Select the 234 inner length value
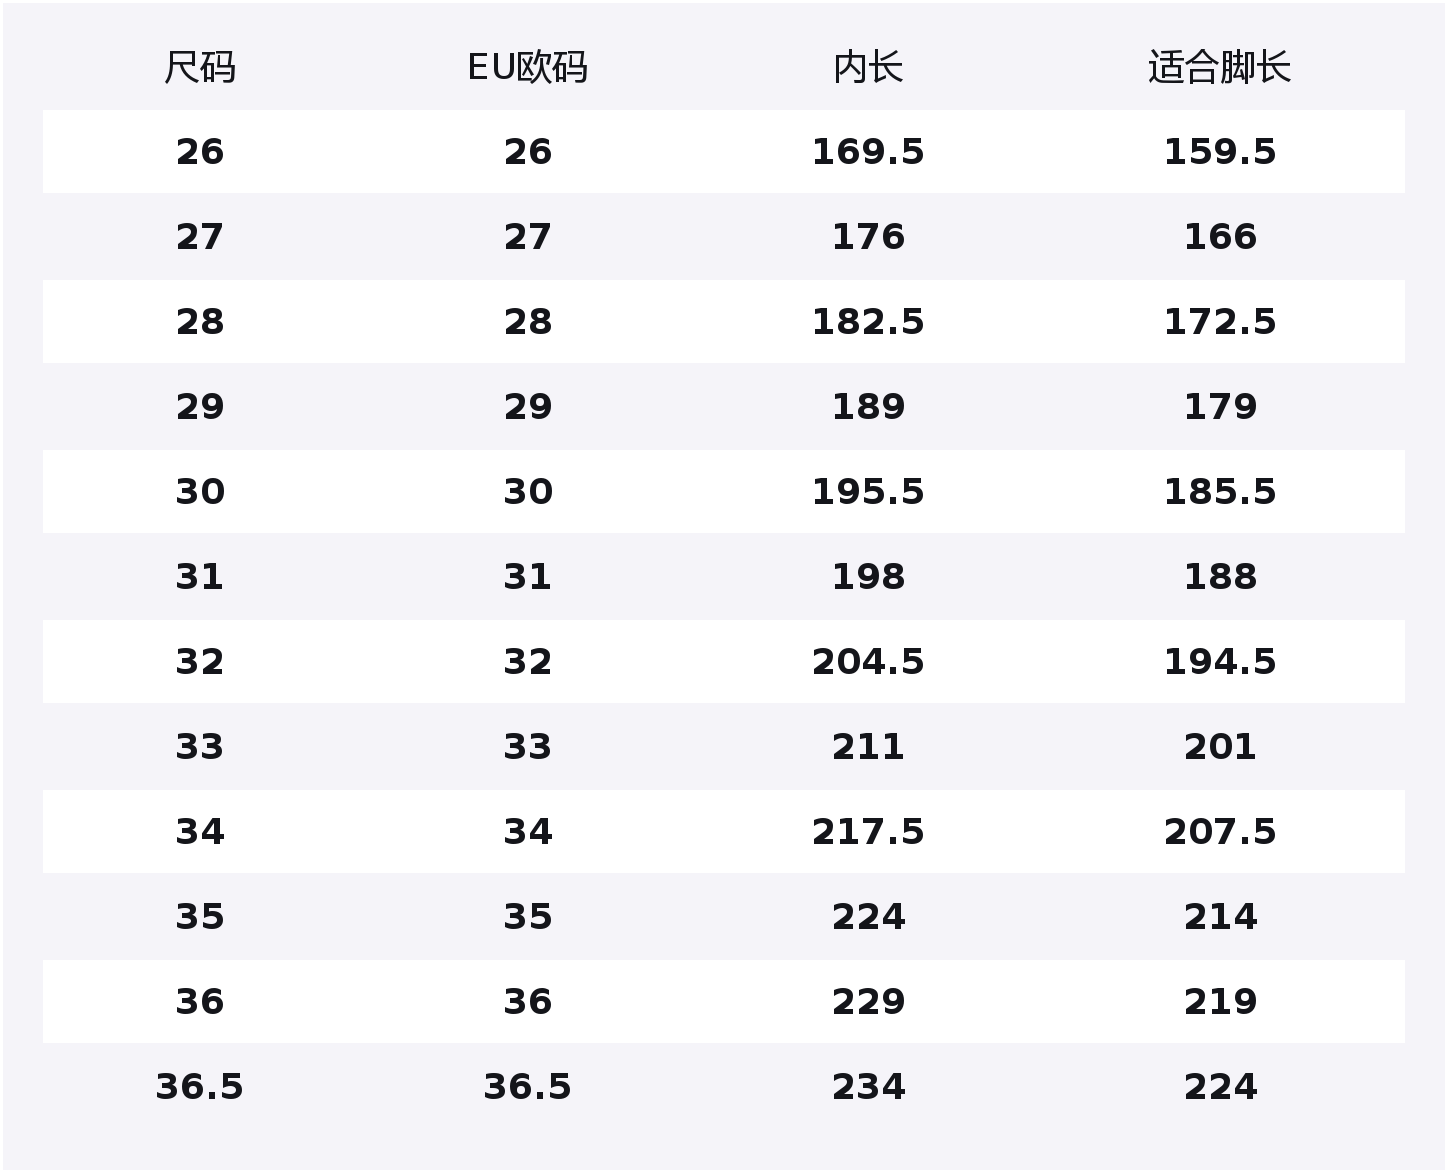 pyautogui.click(x=868, y=1087)
